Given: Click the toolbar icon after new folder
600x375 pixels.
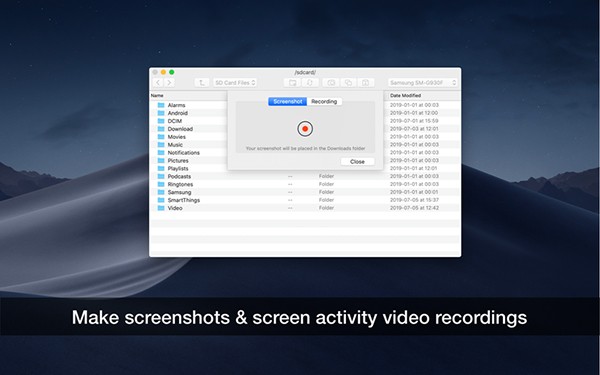Looking at the screenshot, I should 310,83.
